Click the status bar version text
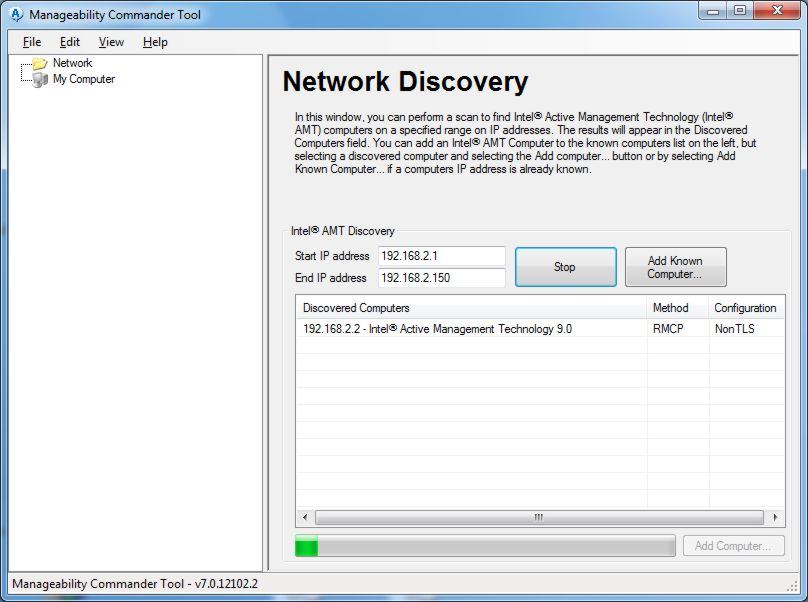Screen dimensions: 808x602 pos(135,584)
